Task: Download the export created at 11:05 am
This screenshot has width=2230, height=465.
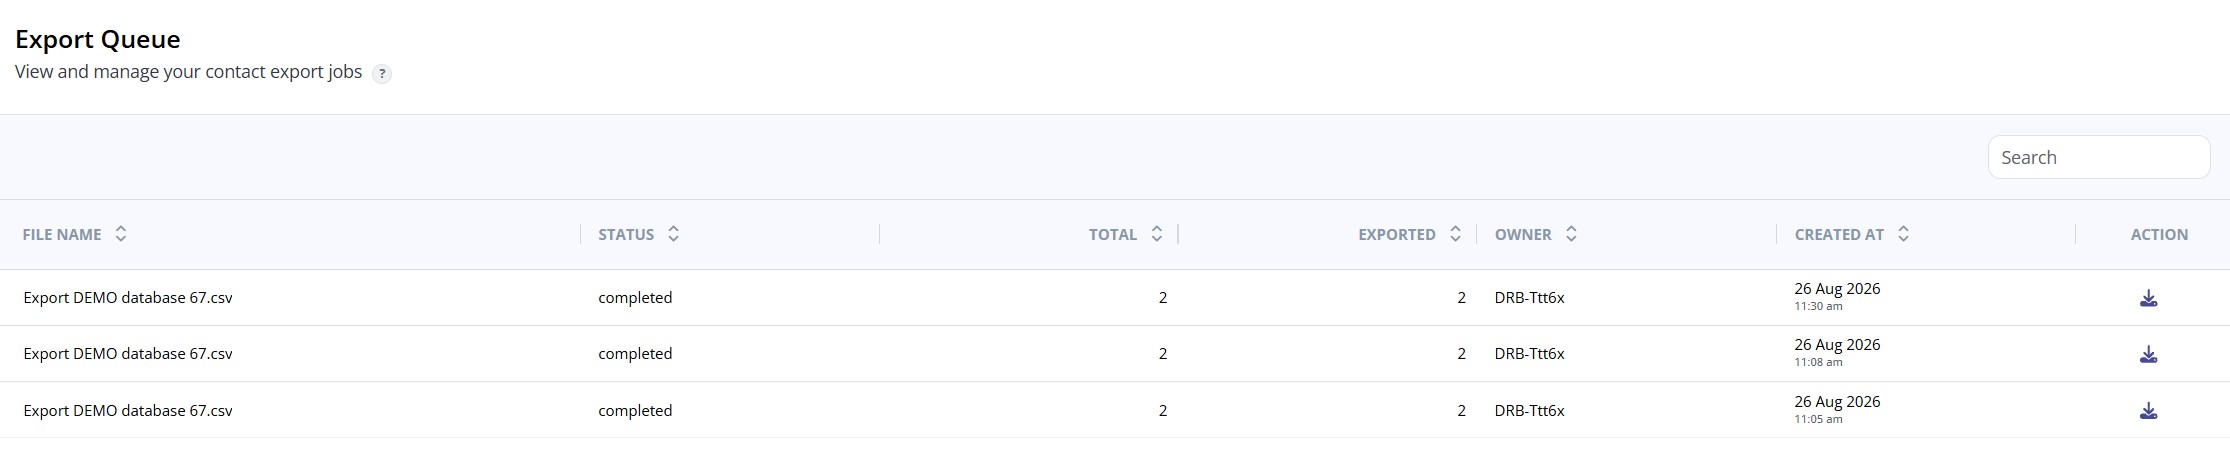Action: point(2148,410)
